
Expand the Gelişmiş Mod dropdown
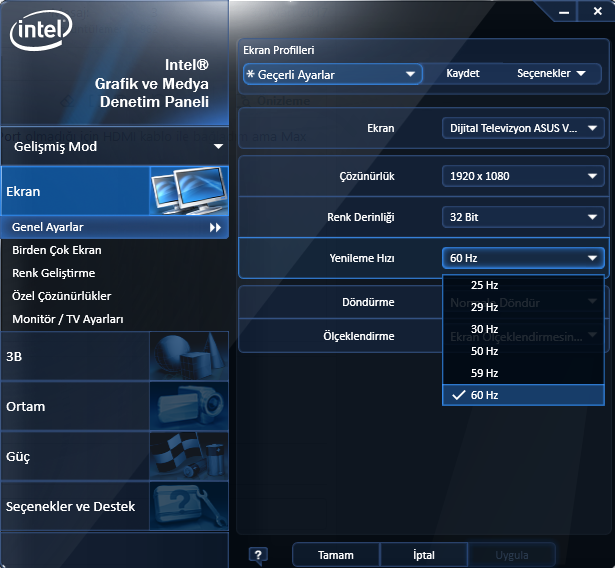115,147
